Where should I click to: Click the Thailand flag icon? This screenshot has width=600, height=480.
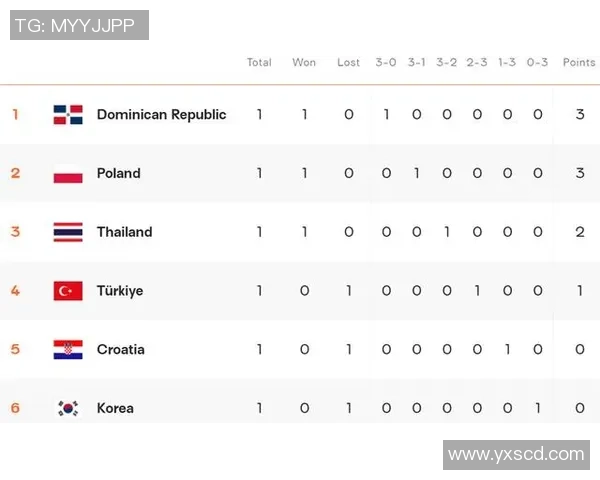coord(68,232)
